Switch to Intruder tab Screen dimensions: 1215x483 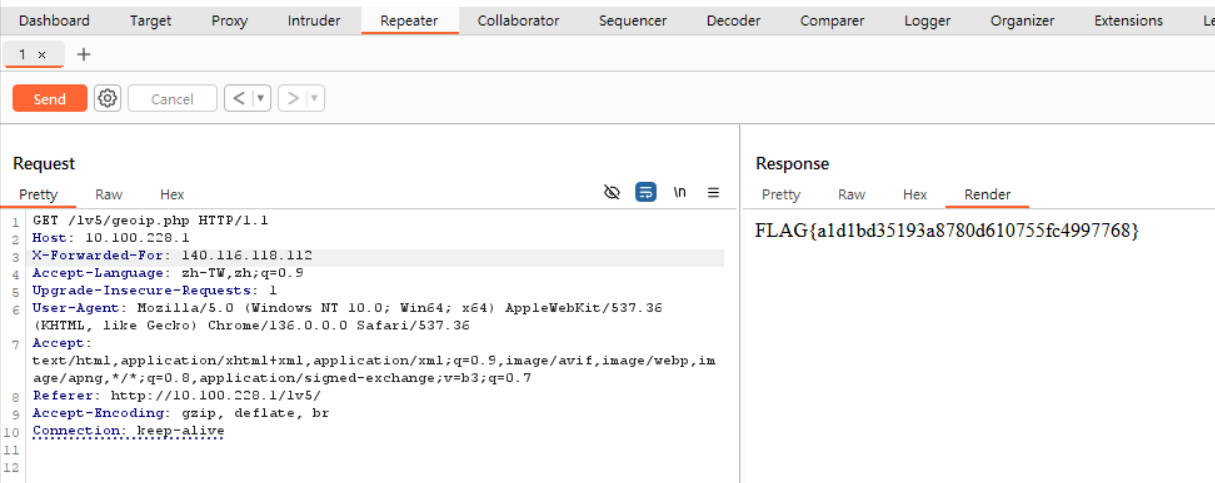point(314,20)
